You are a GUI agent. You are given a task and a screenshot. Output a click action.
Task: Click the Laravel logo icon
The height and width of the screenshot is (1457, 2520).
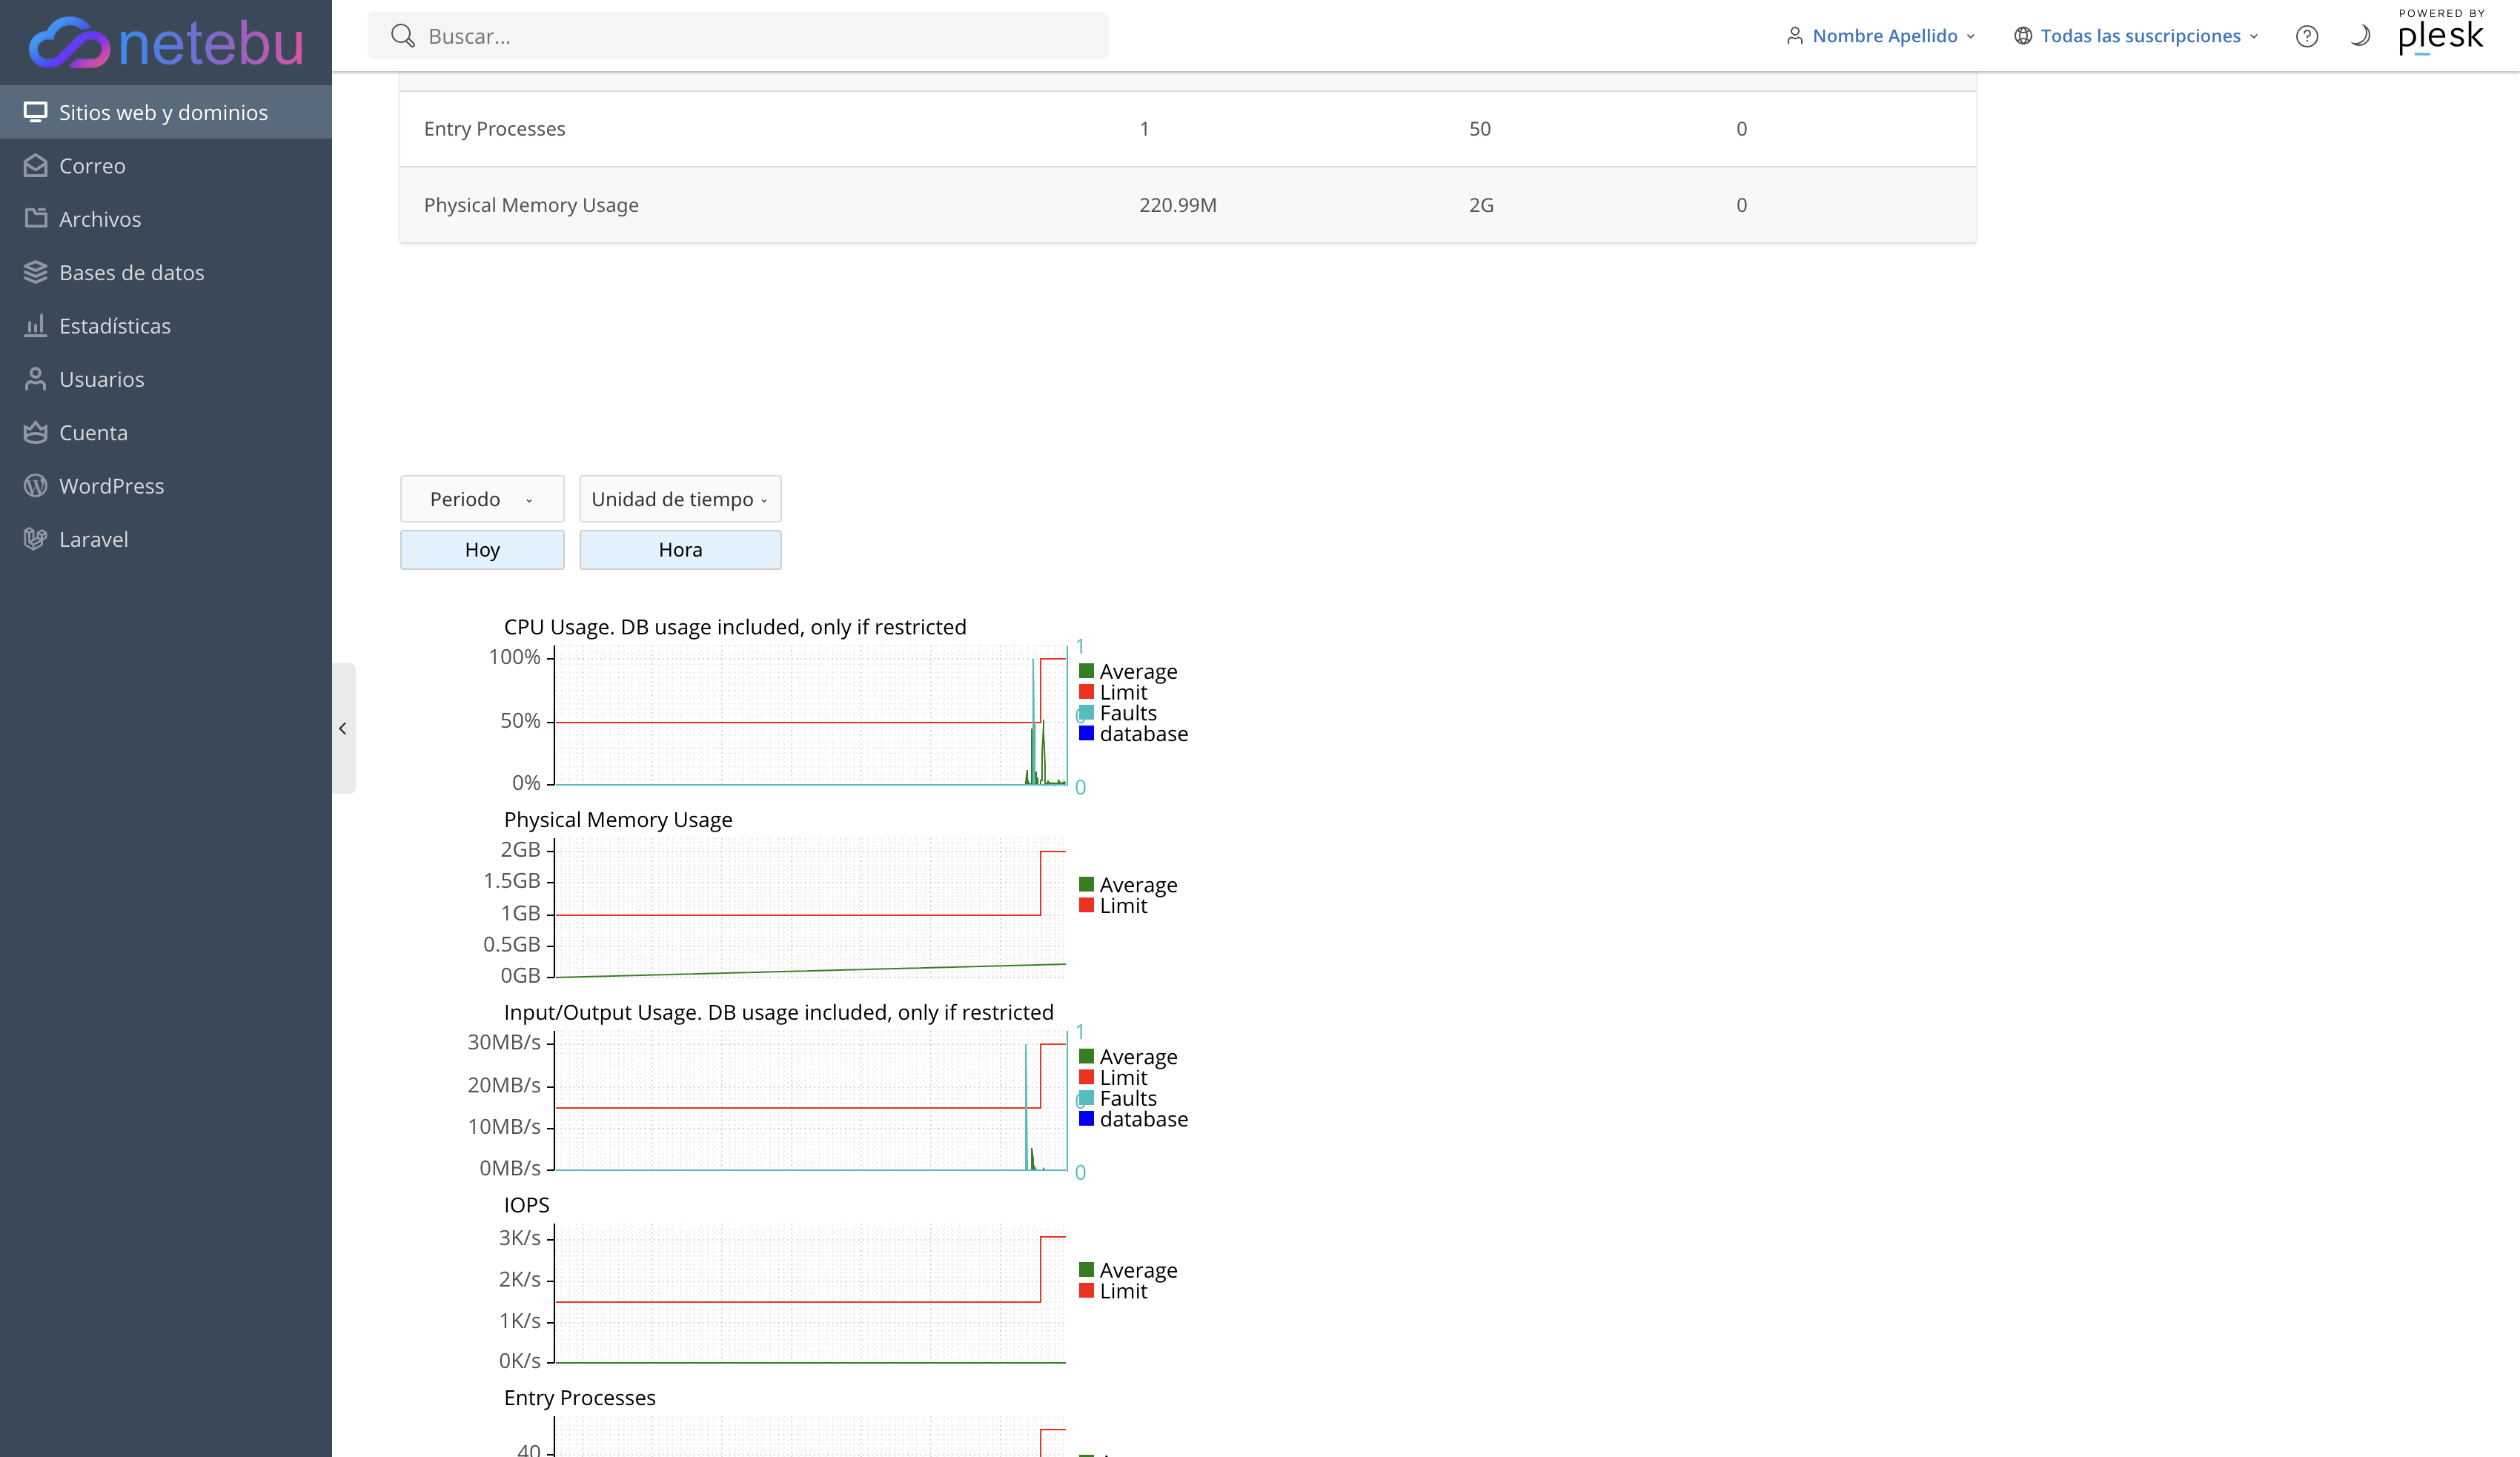(35, 539)
